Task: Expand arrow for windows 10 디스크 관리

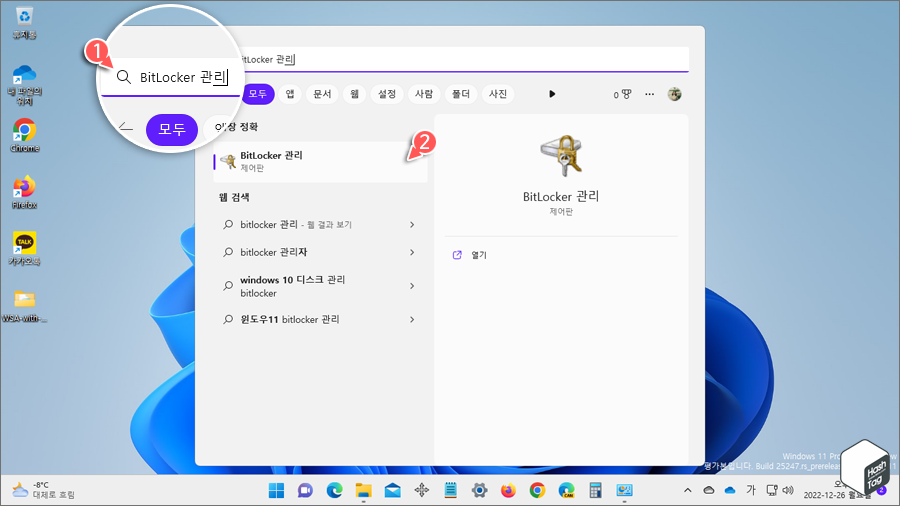Action: tap(412, 286)
